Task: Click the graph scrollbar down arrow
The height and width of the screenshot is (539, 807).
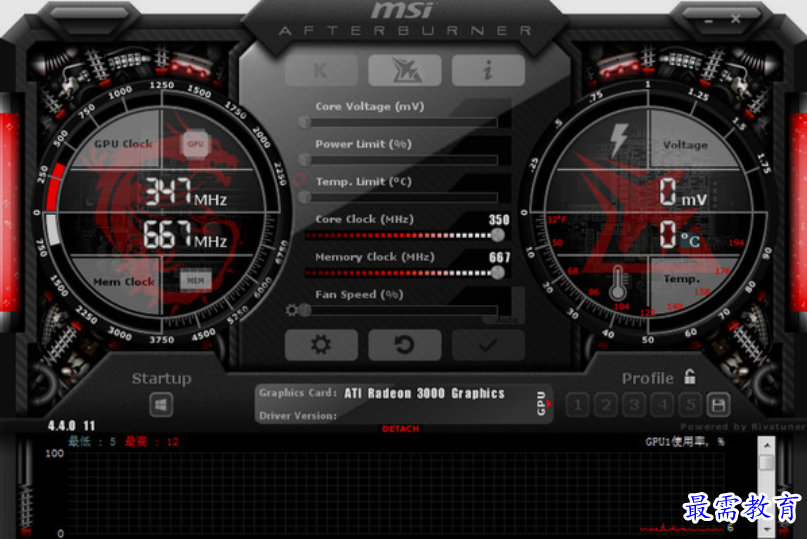Action: tap(767, 529)
